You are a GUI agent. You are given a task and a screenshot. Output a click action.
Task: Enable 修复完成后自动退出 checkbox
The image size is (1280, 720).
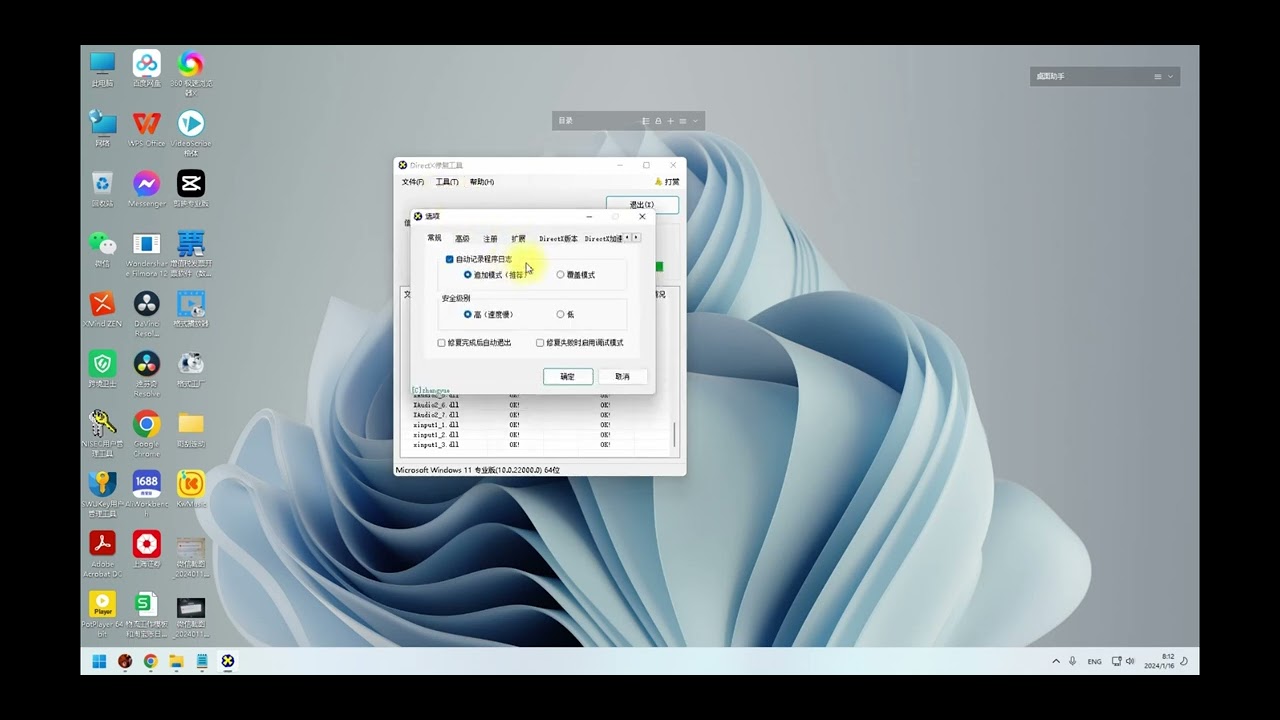[x=442, y=343]
